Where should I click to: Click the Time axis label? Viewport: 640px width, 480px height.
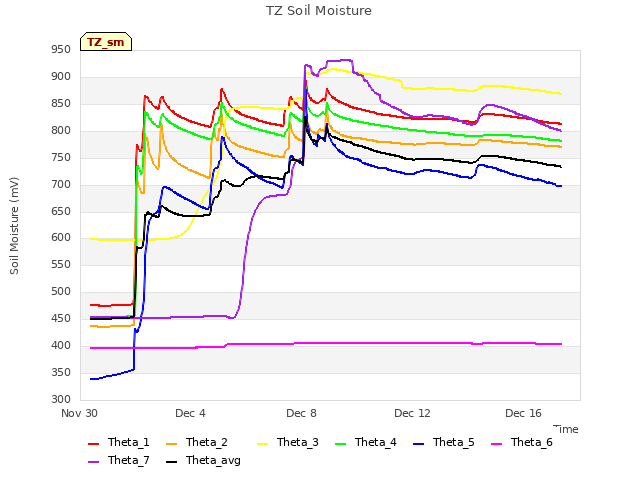coord(566,429)
